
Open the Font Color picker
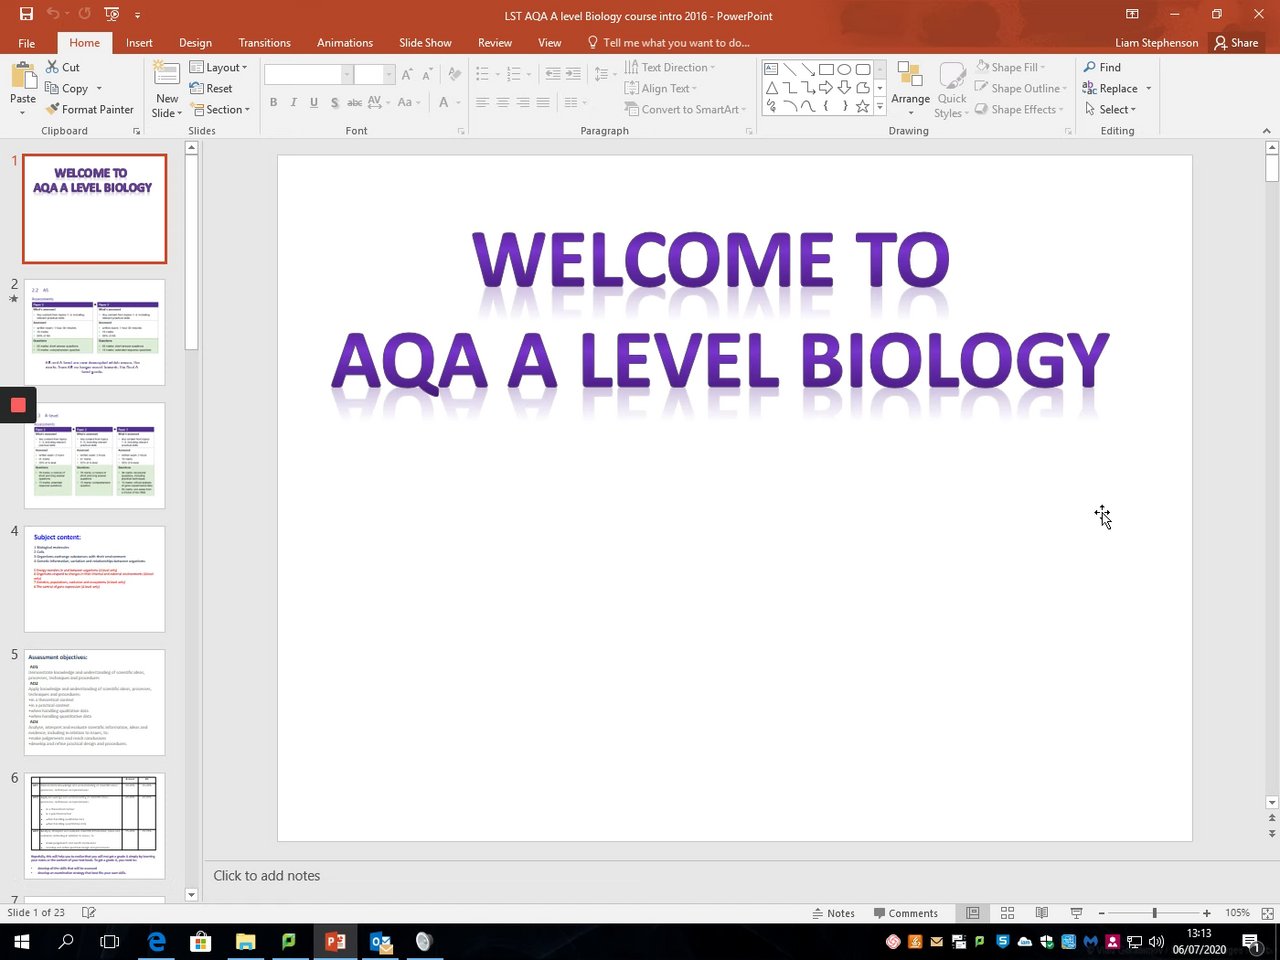click(x=444, y=102)
